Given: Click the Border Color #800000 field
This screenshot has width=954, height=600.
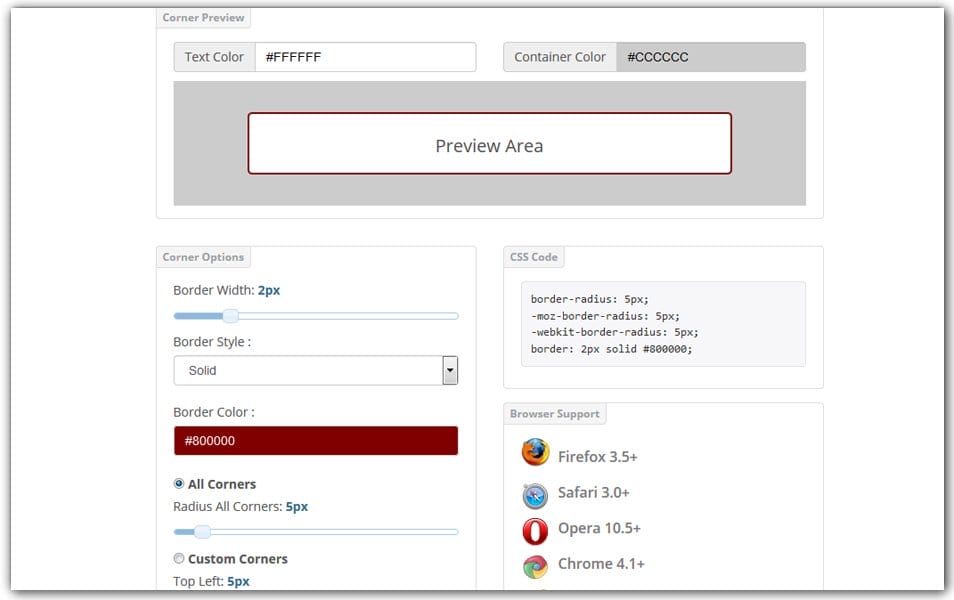Looking at the screenshot, I should click(316, 440).
